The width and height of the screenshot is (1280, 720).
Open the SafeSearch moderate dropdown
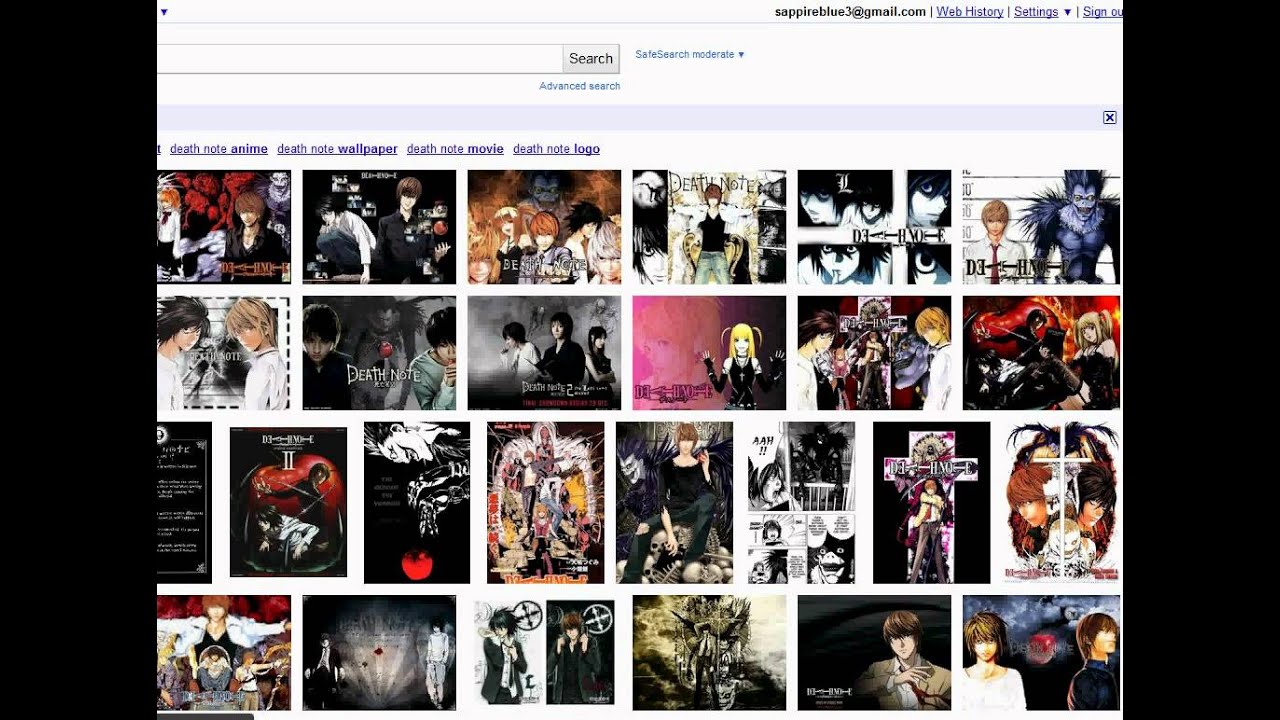coord(690,54)
